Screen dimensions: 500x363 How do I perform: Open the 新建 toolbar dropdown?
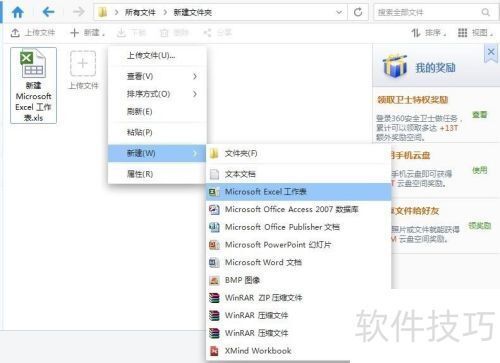pyautogui.click(x=88, y=33)
